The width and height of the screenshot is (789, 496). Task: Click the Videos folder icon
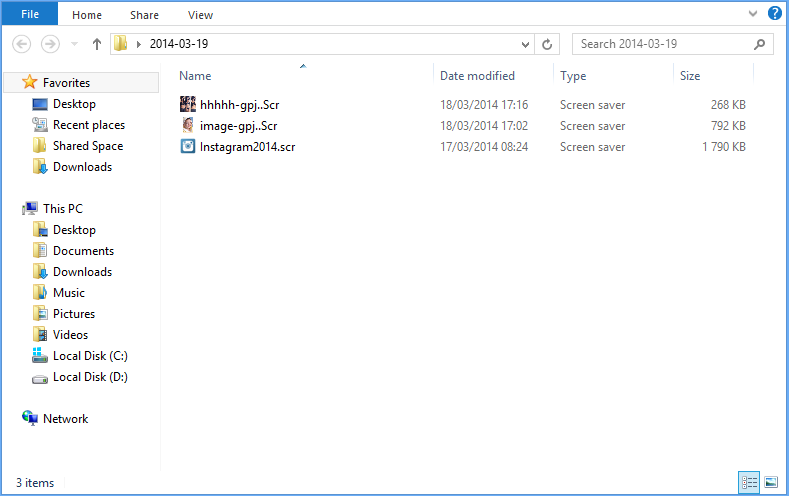pyautogui.click(x=40, y=335)
